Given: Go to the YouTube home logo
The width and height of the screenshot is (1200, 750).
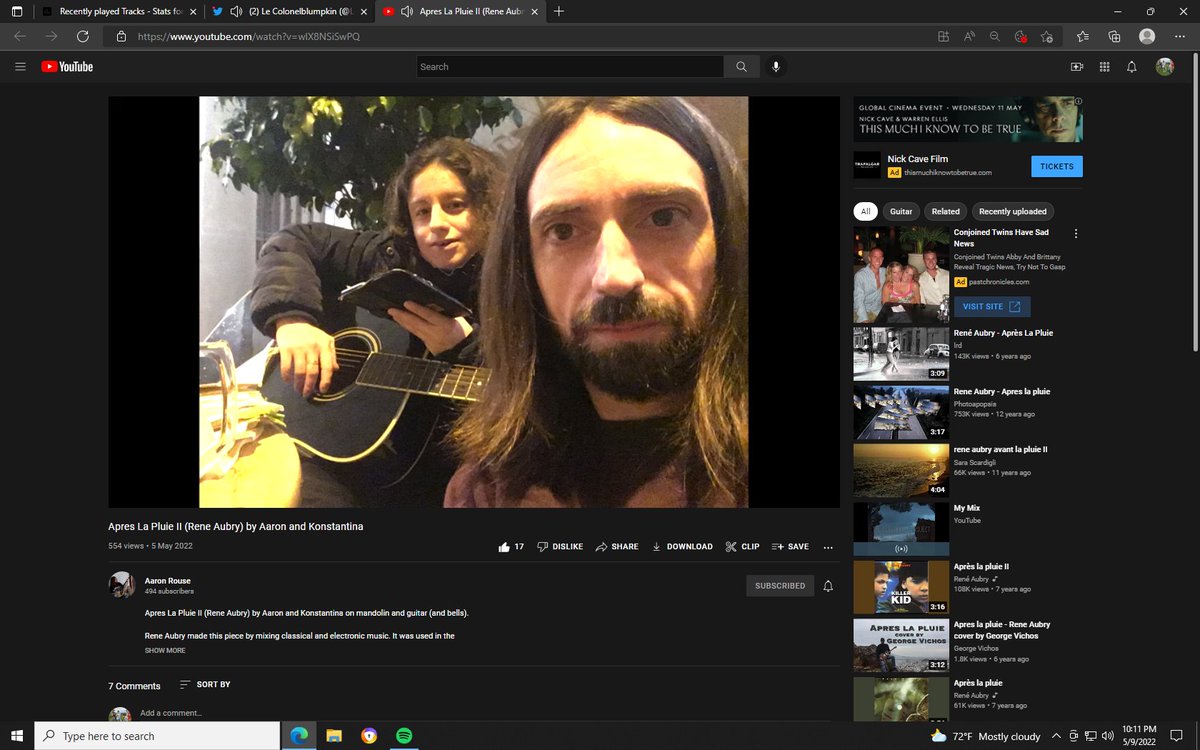Looking at the screenshot, I should tap(67, 67).
